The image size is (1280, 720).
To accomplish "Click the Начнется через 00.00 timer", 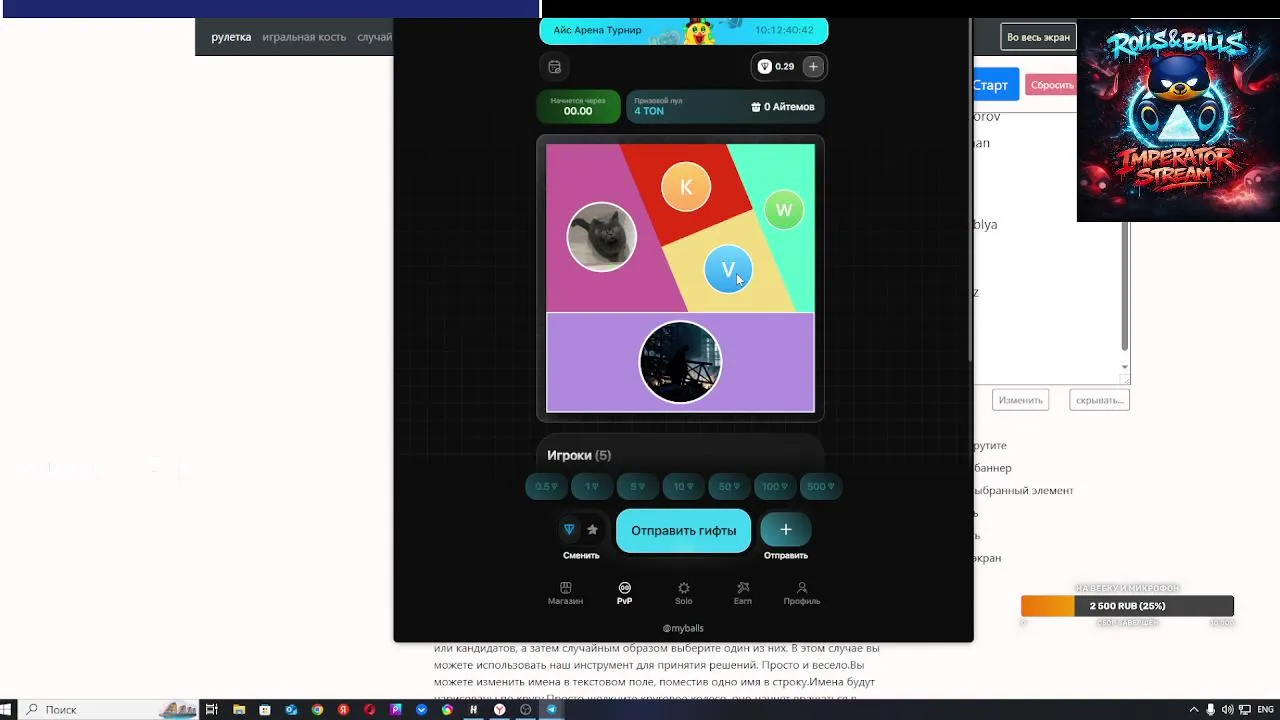I will pyautogui.click(x=578, y=107).
